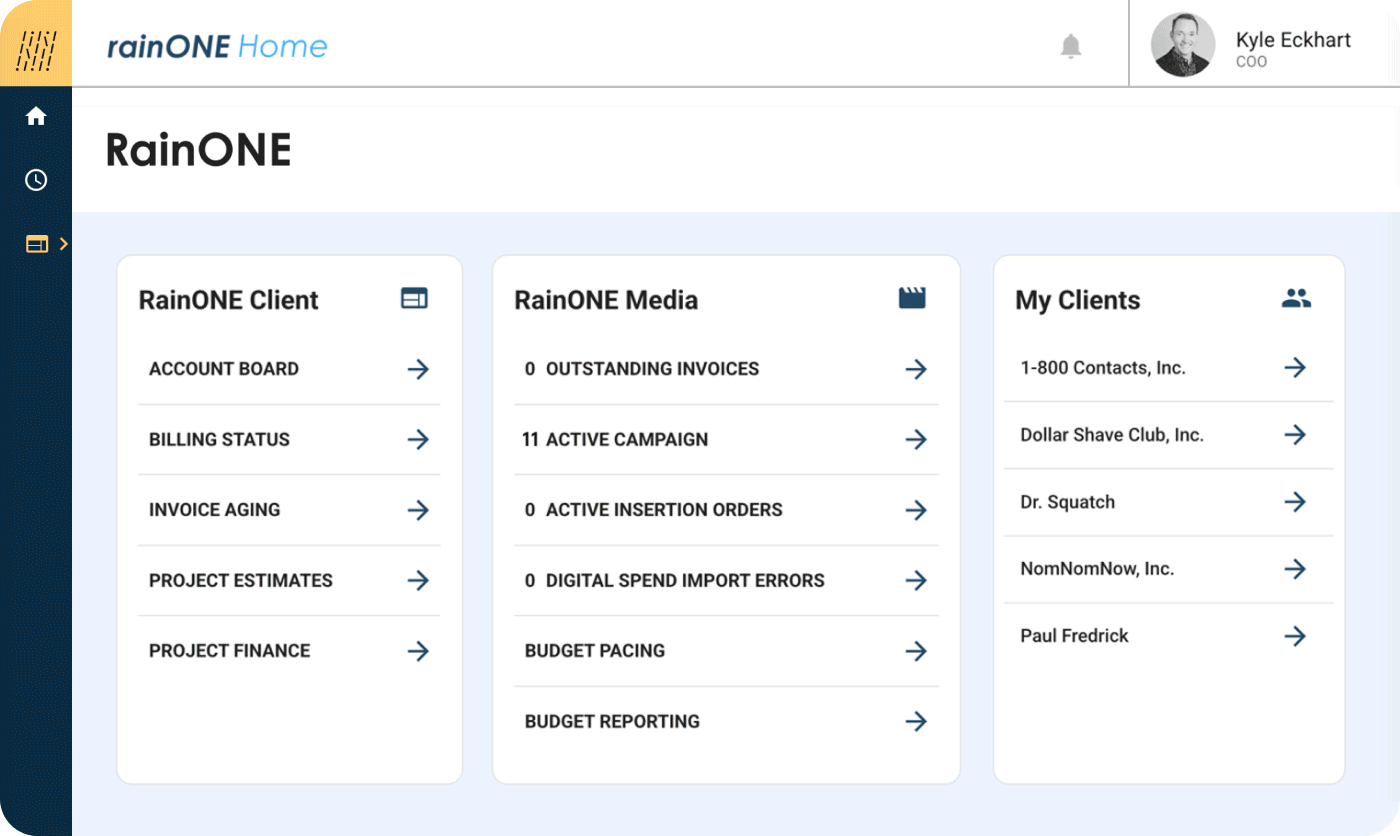Select Dollar Shave Club, Inc. client
This screenshot has height=836, width=1400.
(1168, 435)
